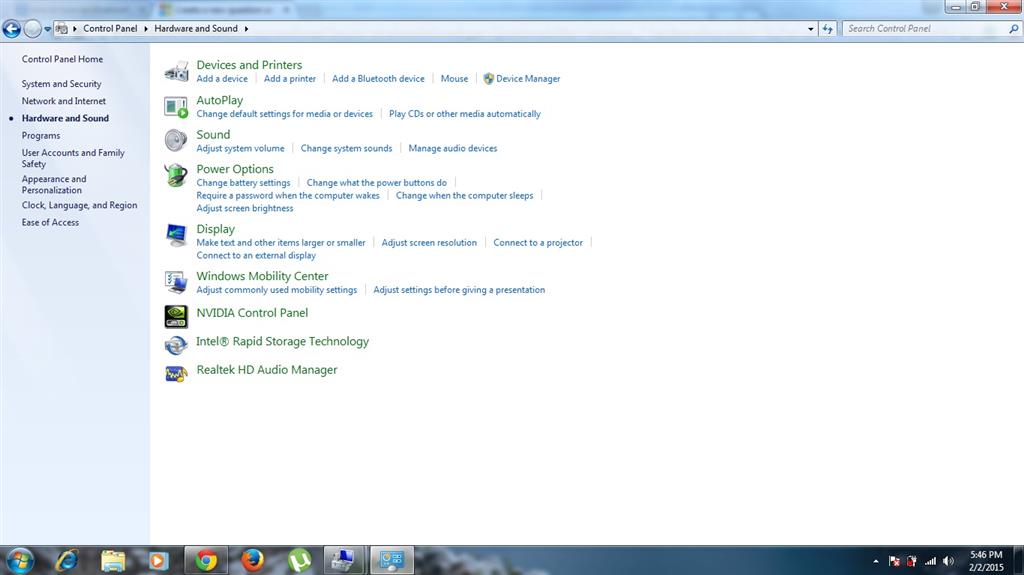Click the Forward arrow button
Image resolution: width=1024 pixels, height=575 pixels.
[32, 29]
